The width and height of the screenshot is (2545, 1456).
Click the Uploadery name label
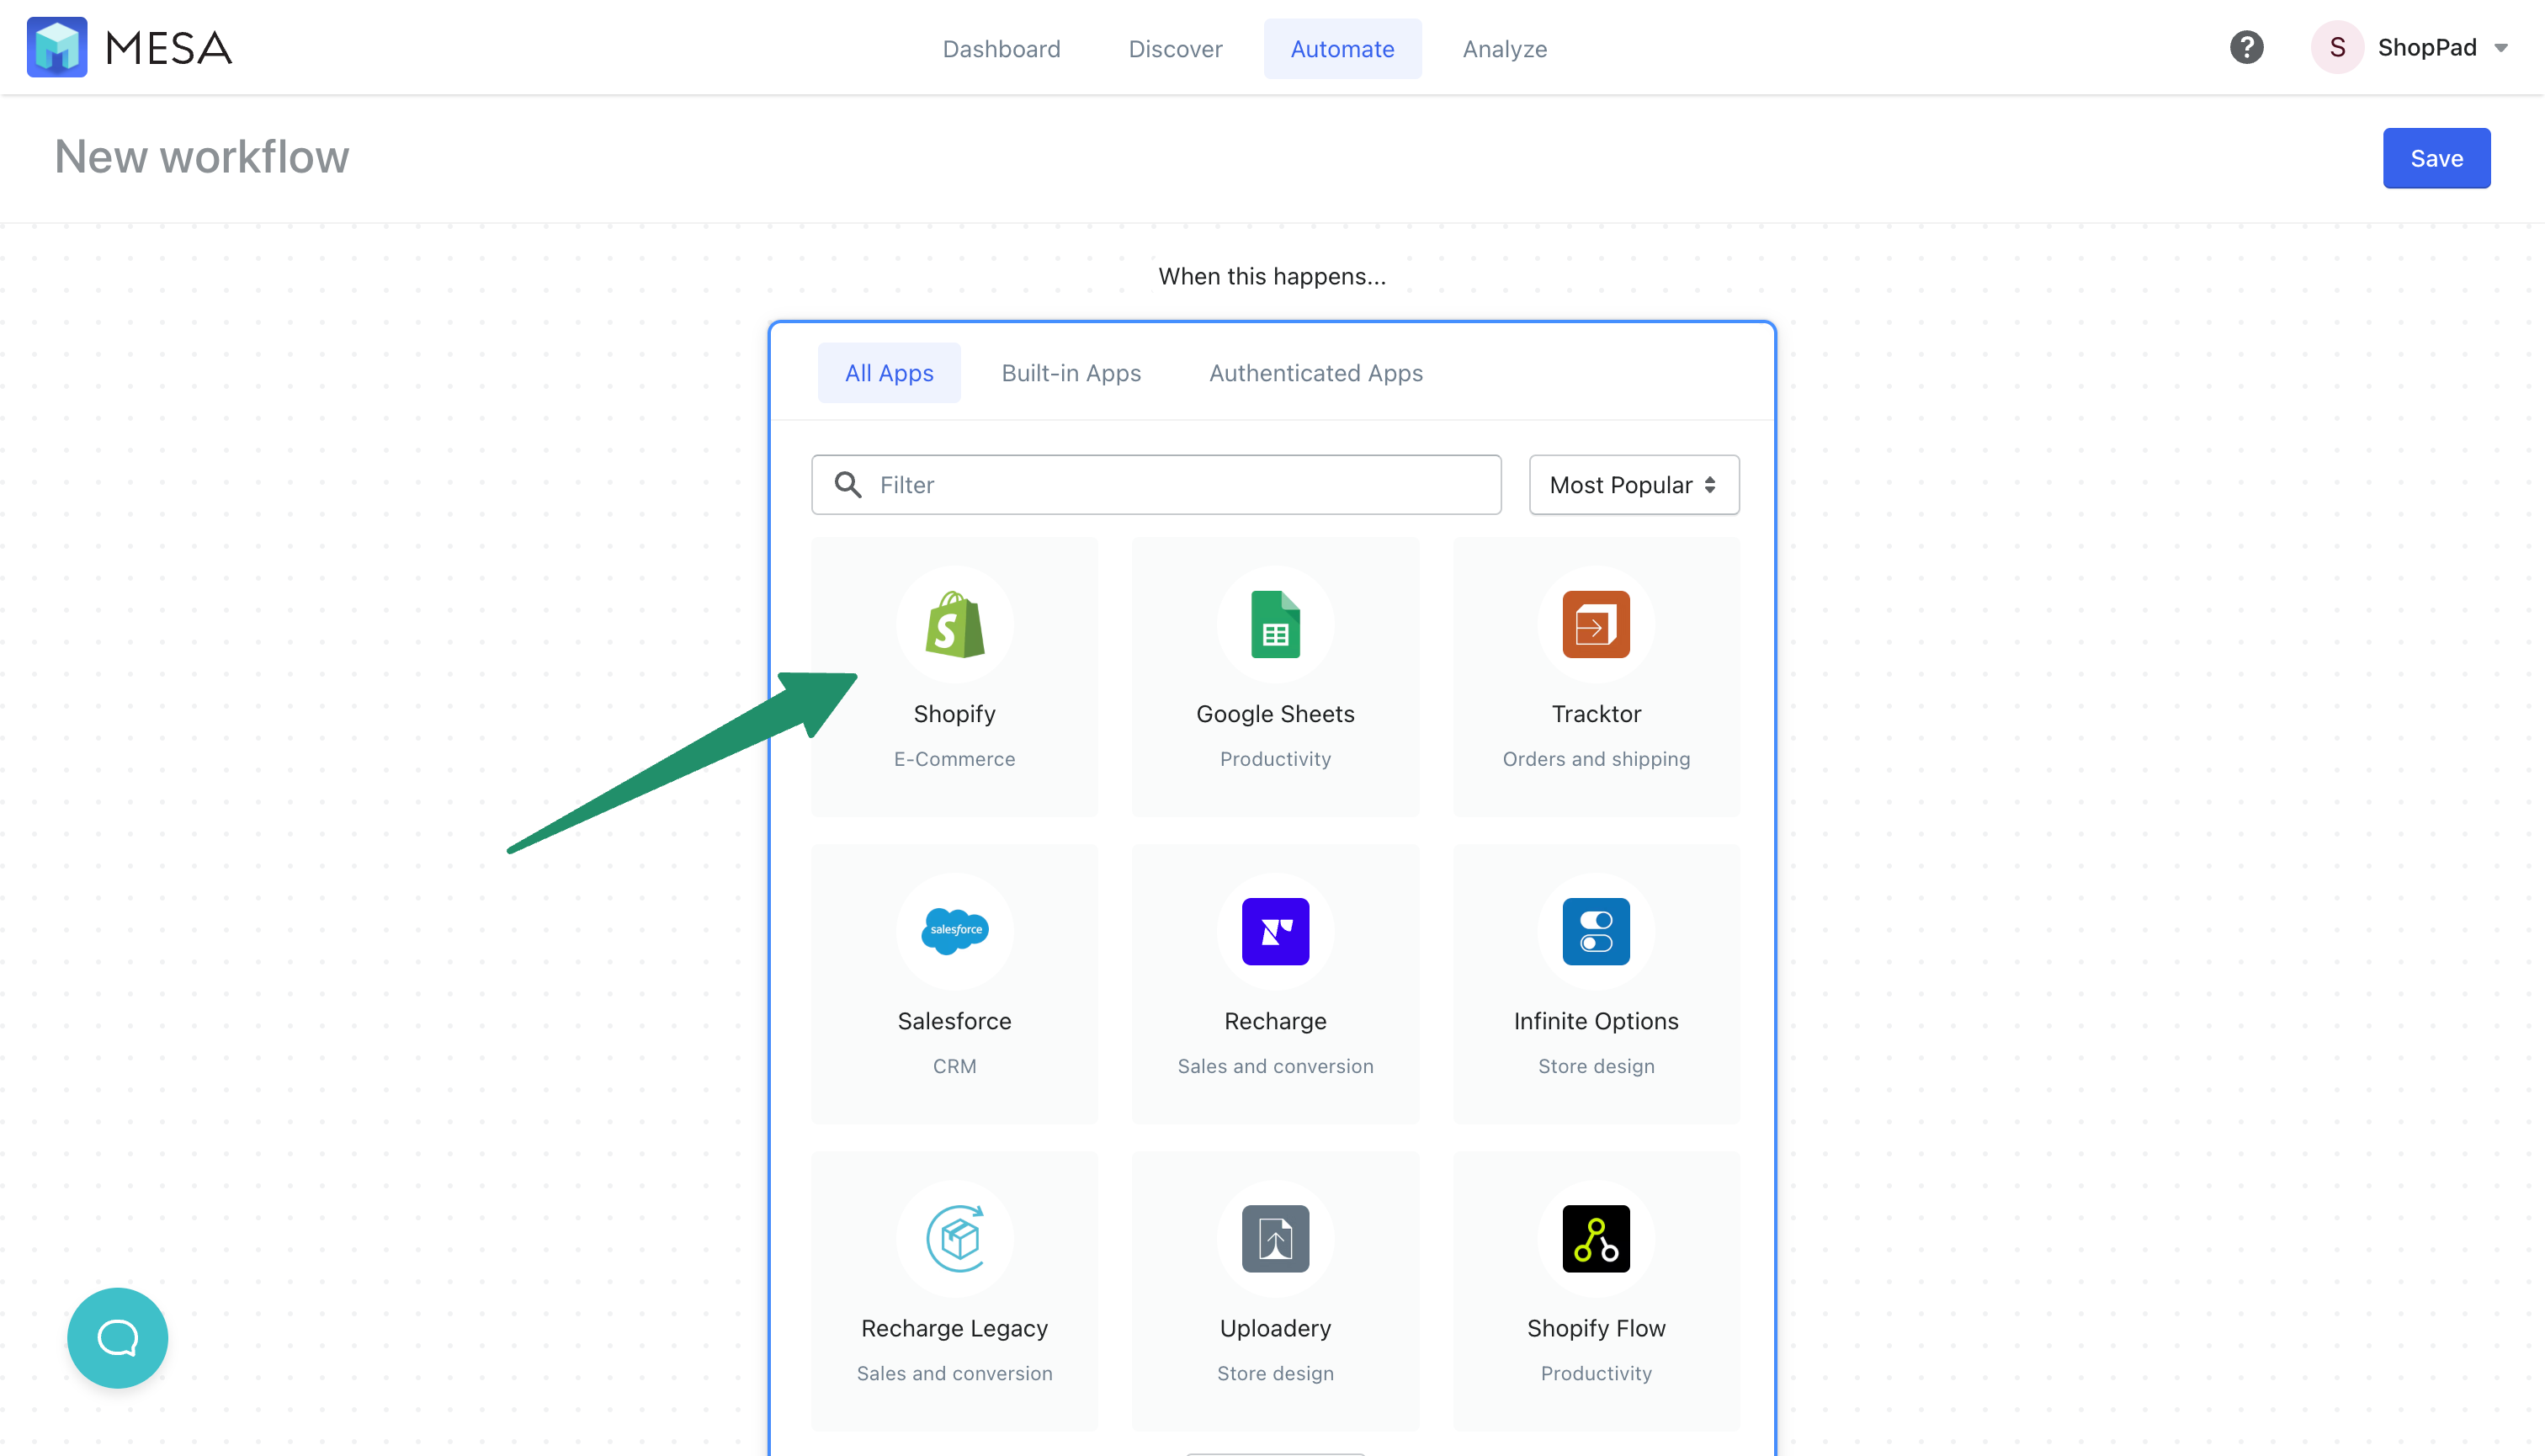point(1275,1328)
